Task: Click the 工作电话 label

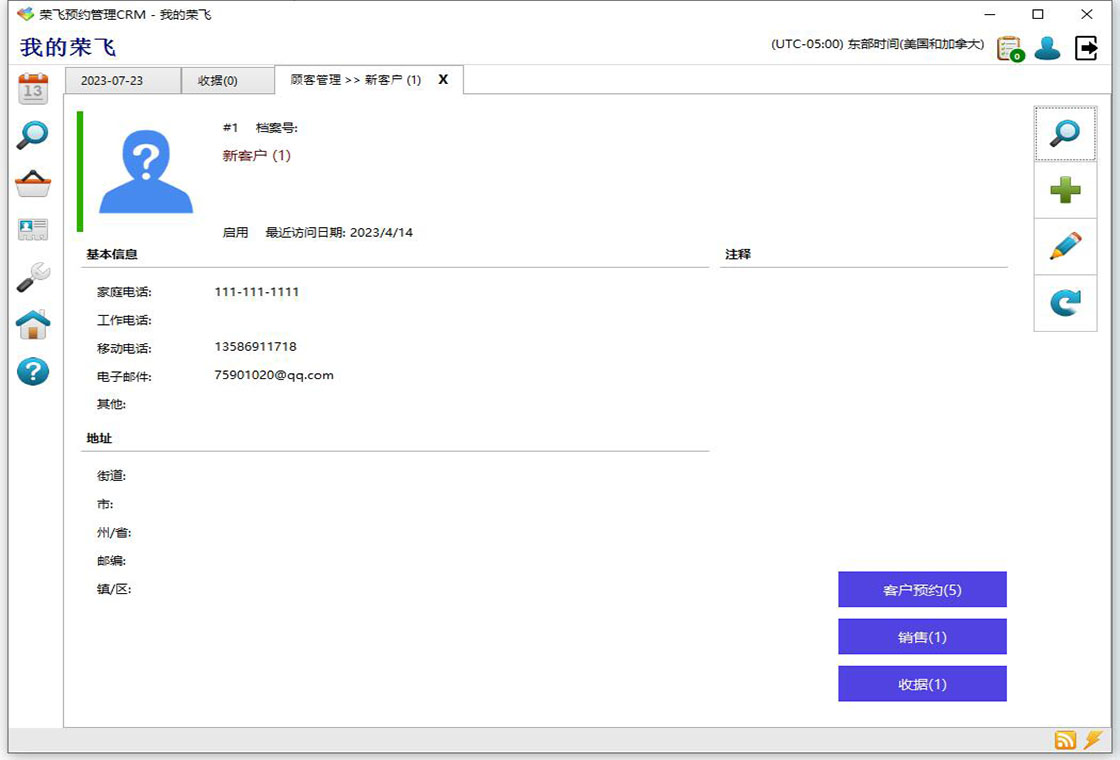Action: [x=124, y=320]
